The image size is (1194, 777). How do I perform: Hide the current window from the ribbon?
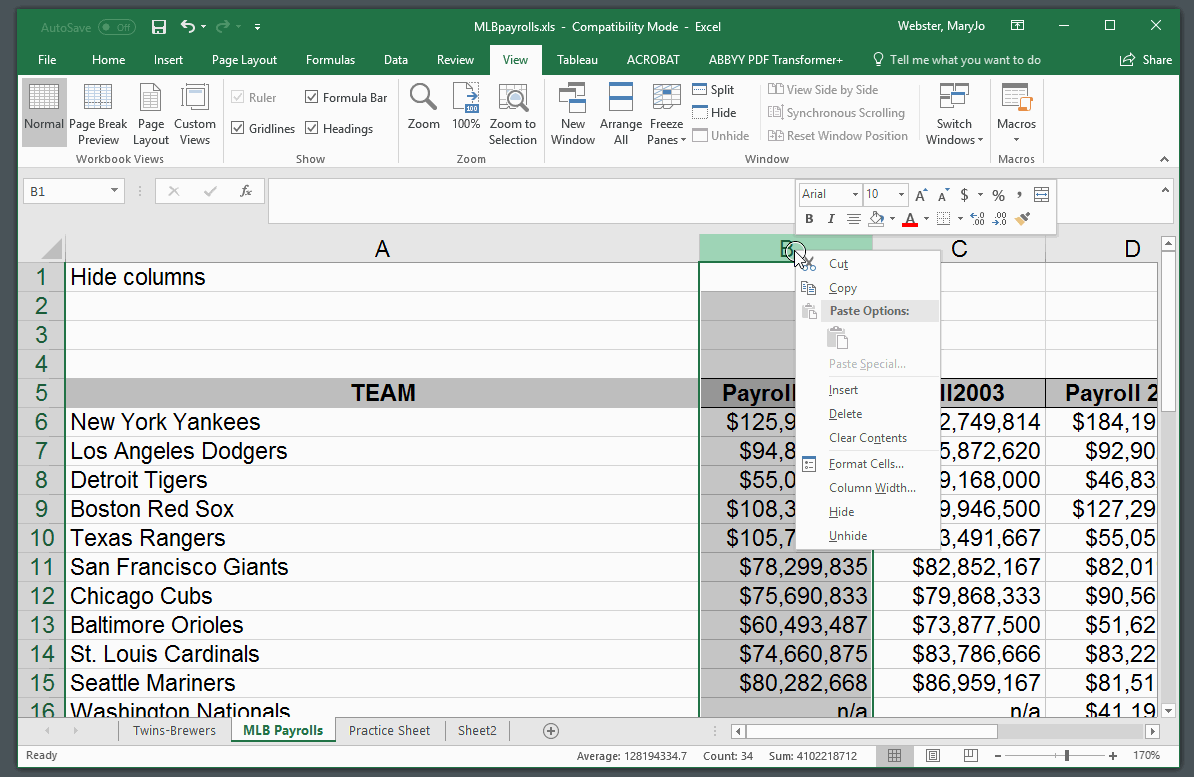point(714,113)
